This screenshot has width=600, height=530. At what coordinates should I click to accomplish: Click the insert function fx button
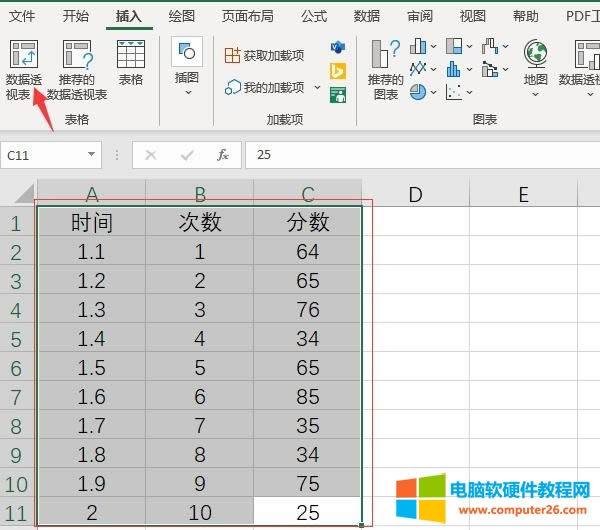223,155
